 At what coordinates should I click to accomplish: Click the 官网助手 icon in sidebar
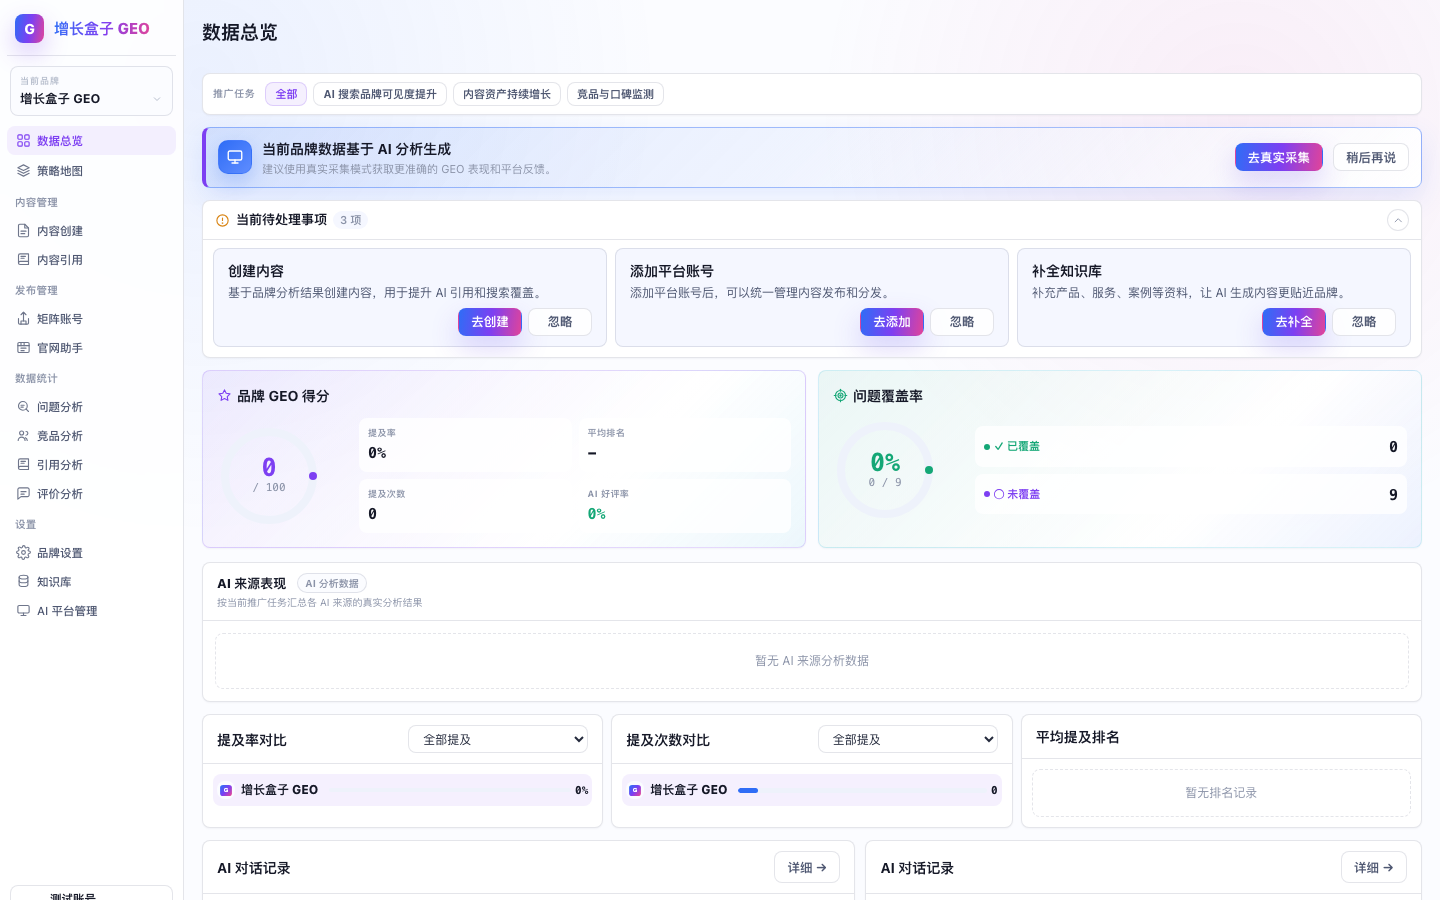(x=23, y=348)
